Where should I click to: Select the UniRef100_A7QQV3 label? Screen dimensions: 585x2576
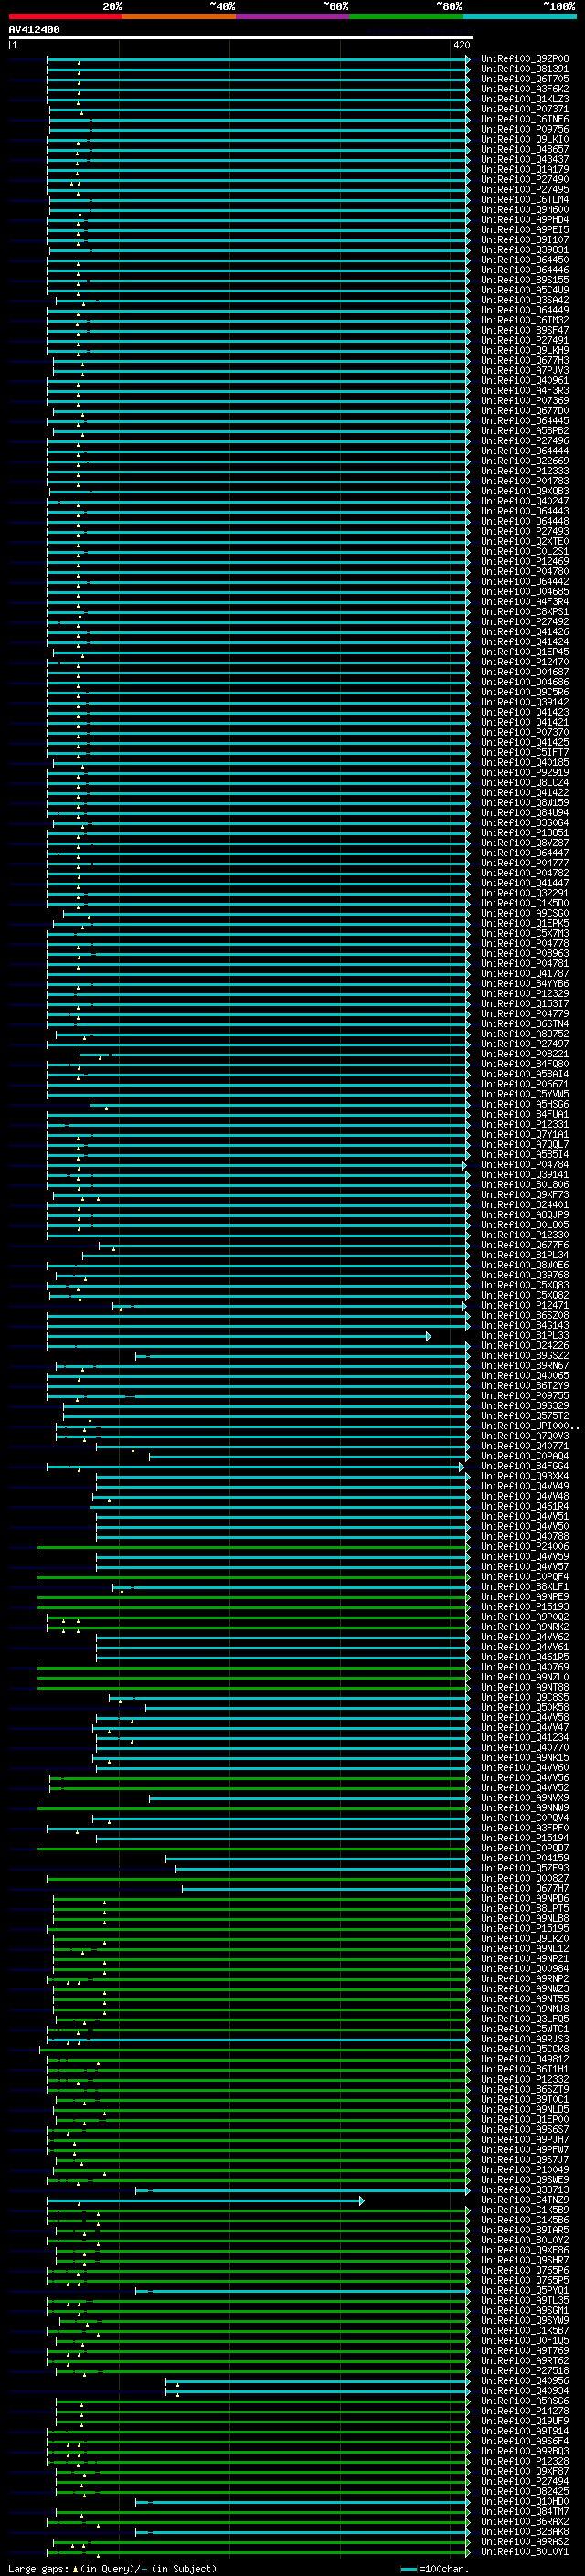pos(524,1435)
